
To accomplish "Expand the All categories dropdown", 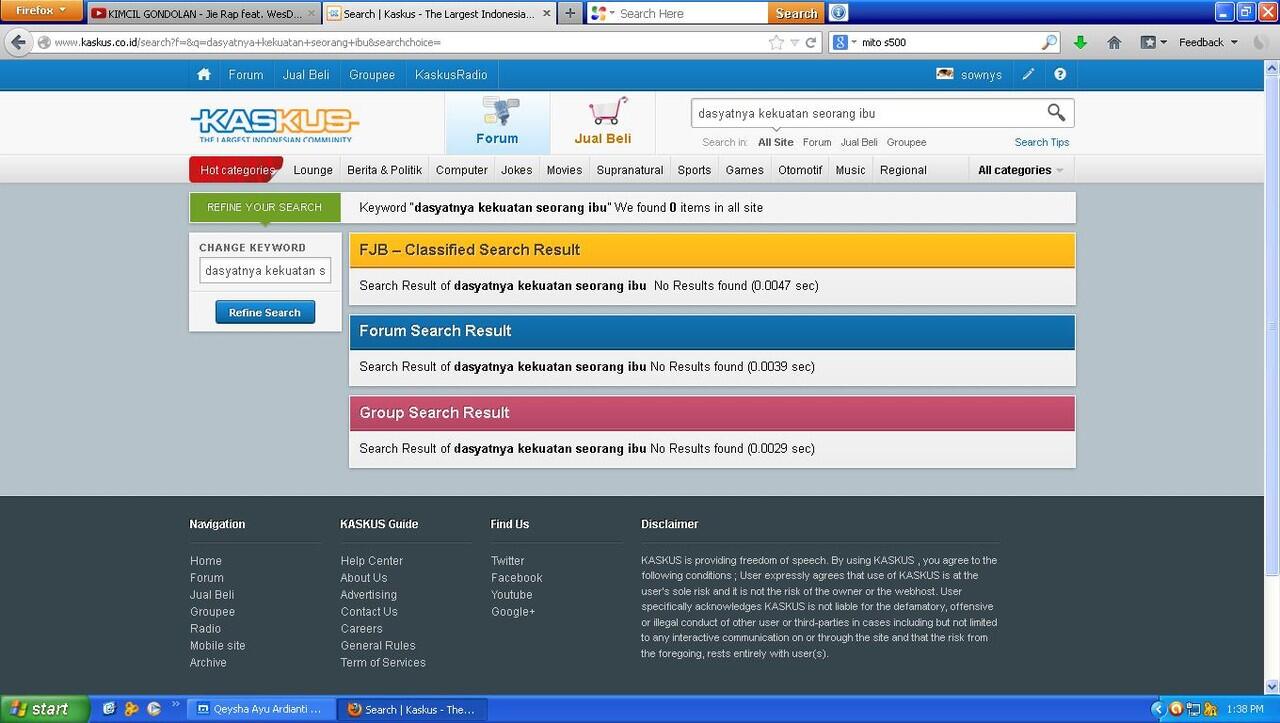I will click(1020, 170).
